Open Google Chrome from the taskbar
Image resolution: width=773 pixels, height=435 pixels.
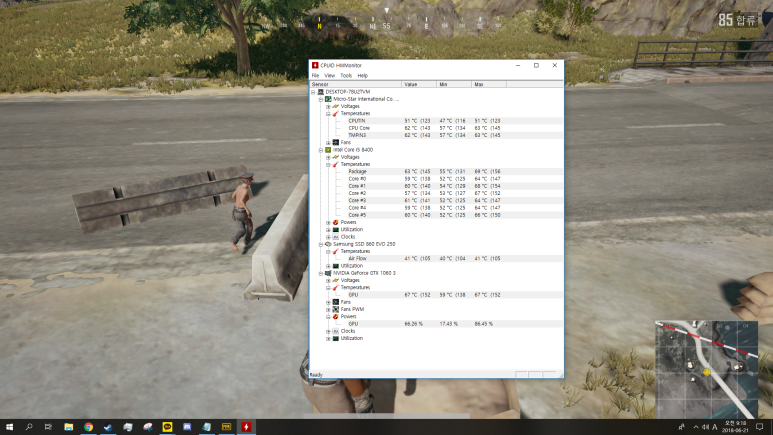(88, 427)
